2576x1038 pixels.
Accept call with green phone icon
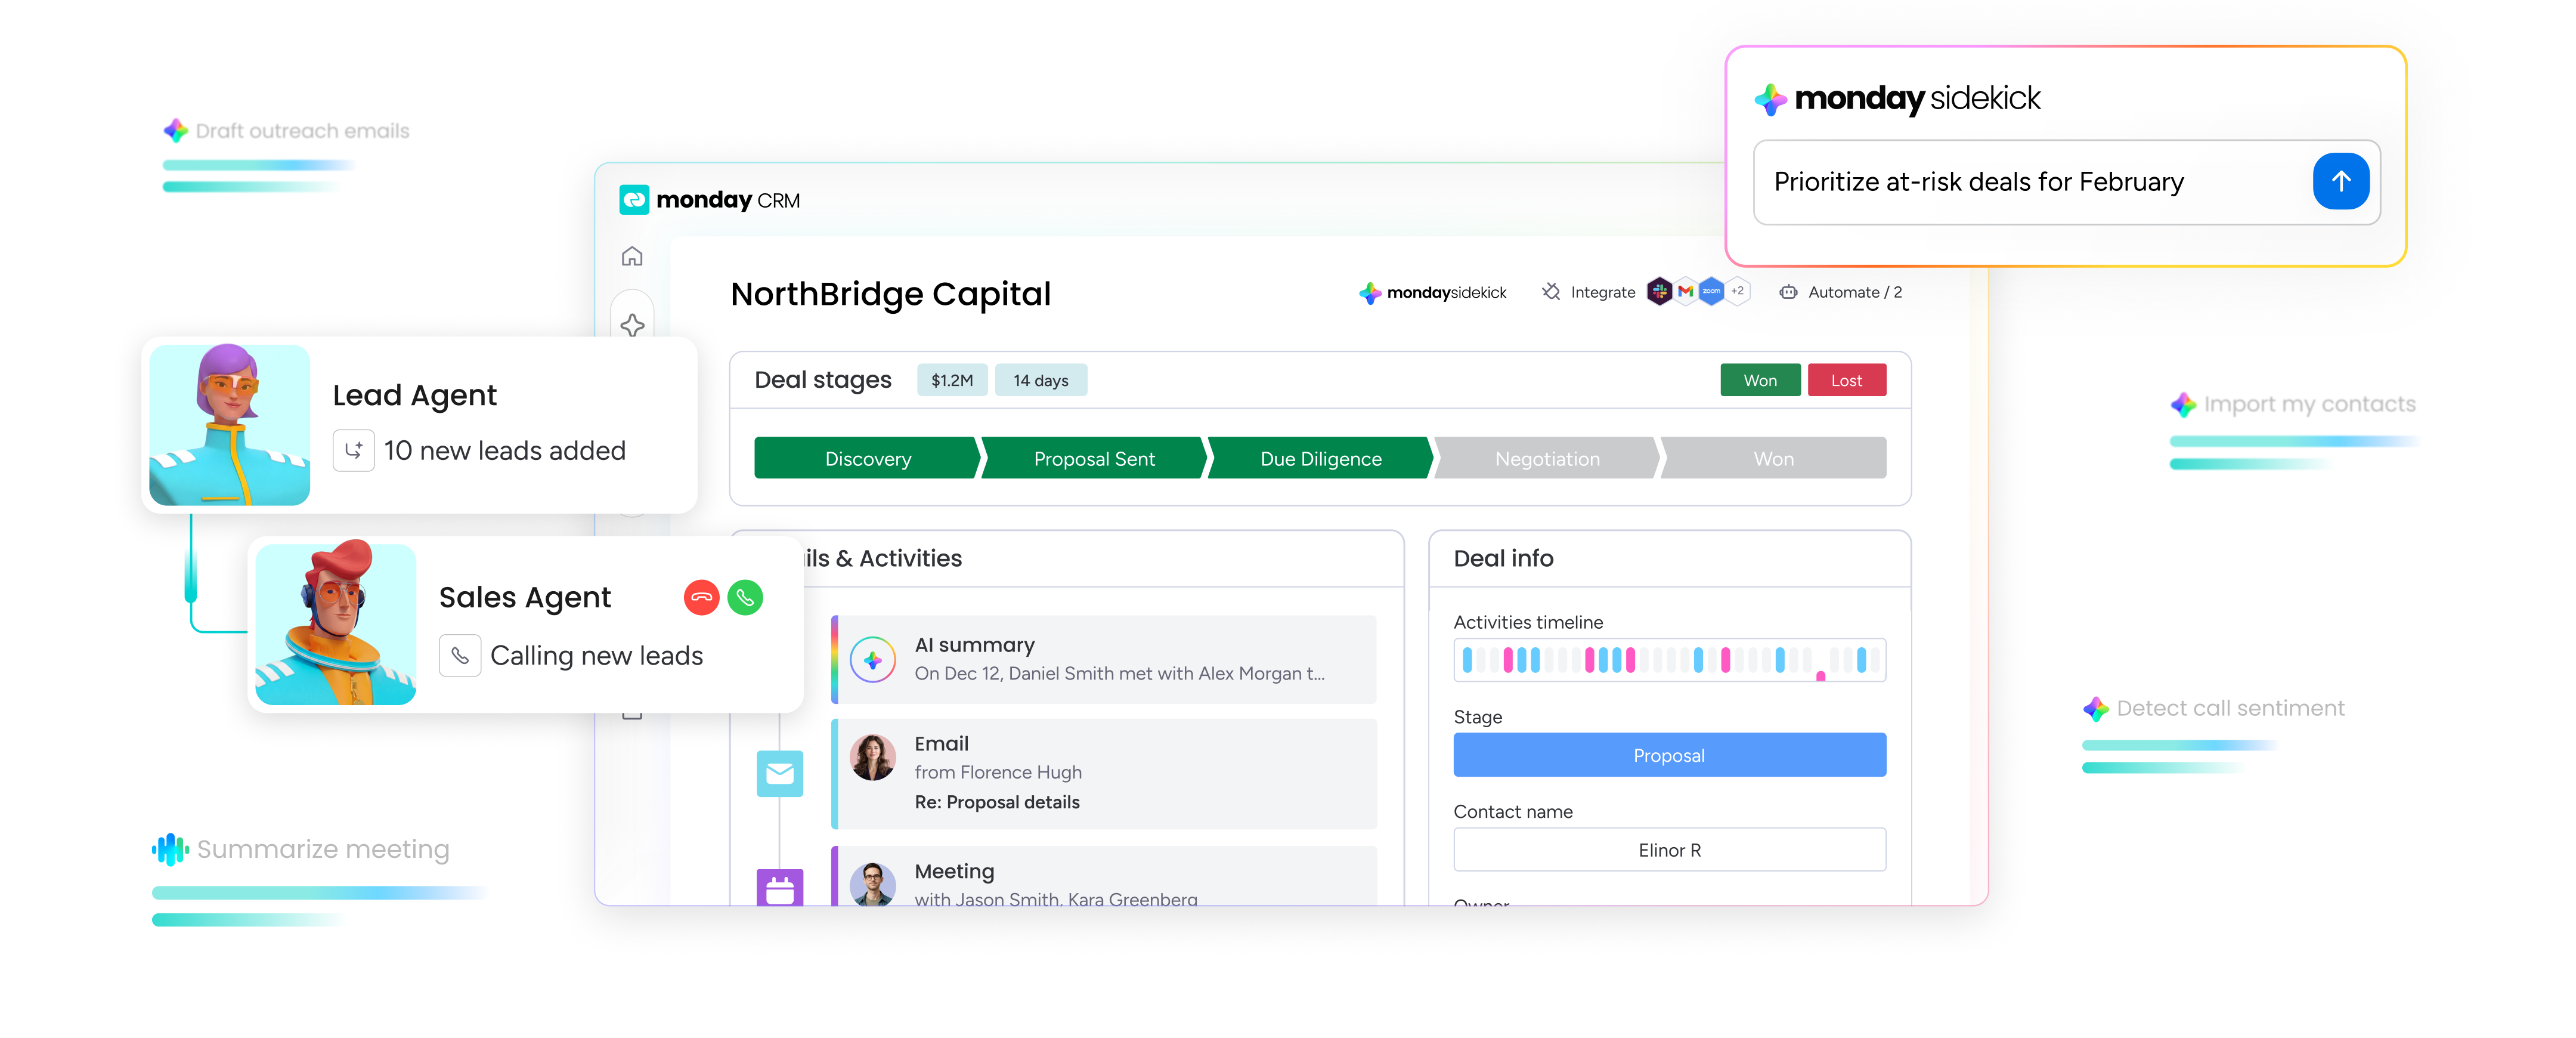pyautogui.click(x=745, y=598)
